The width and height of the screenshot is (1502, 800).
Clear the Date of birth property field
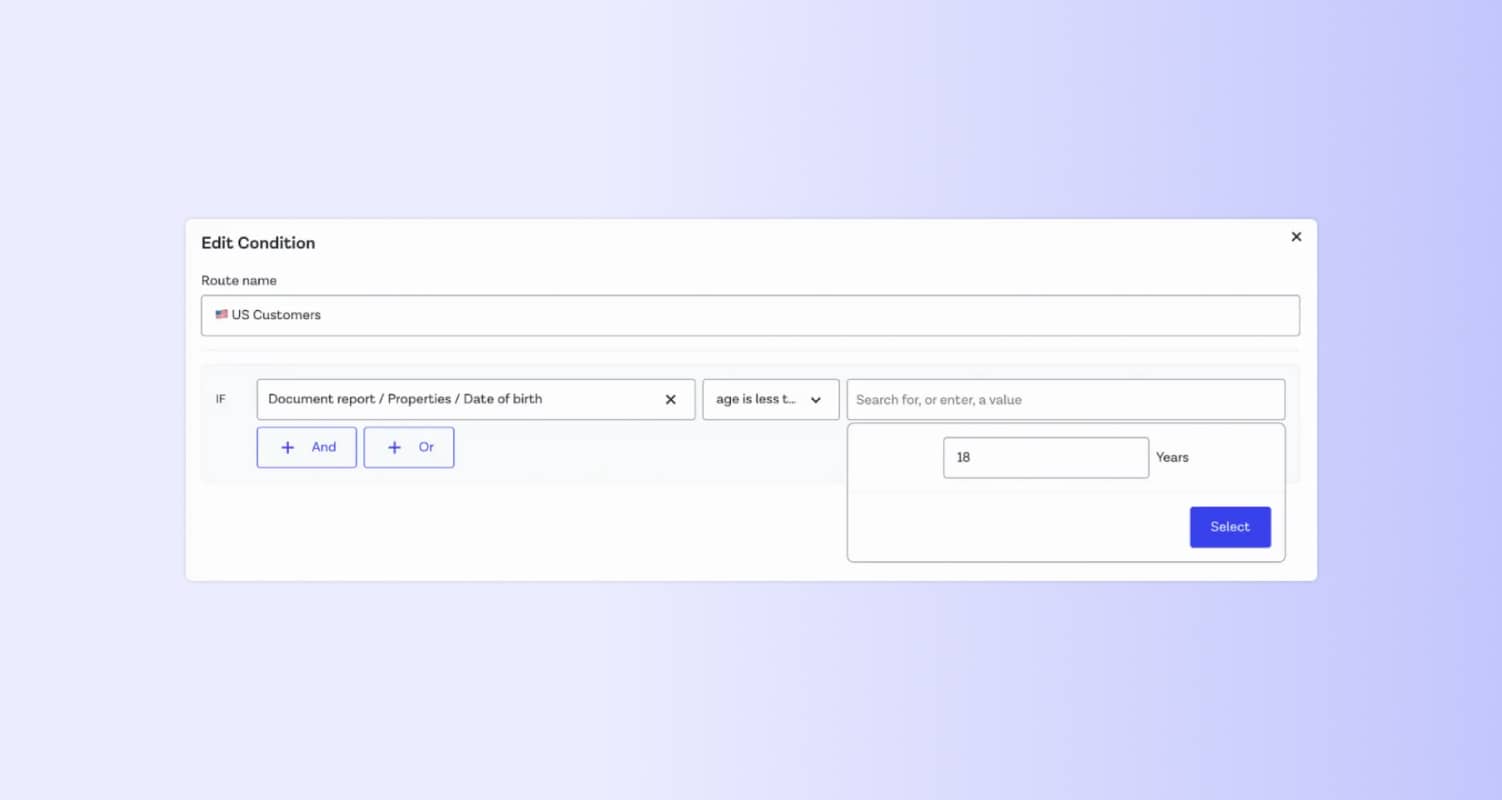pyautogui.click(x=671, y=399)
